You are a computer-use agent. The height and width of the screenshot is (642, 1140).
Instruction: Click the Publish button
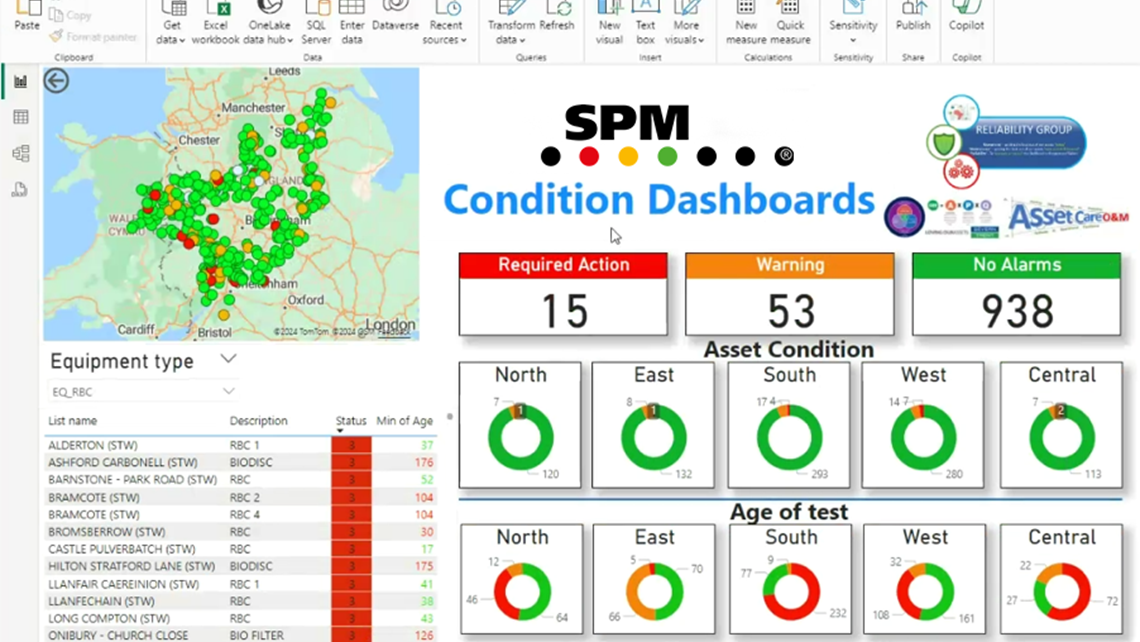pos(912,20)
